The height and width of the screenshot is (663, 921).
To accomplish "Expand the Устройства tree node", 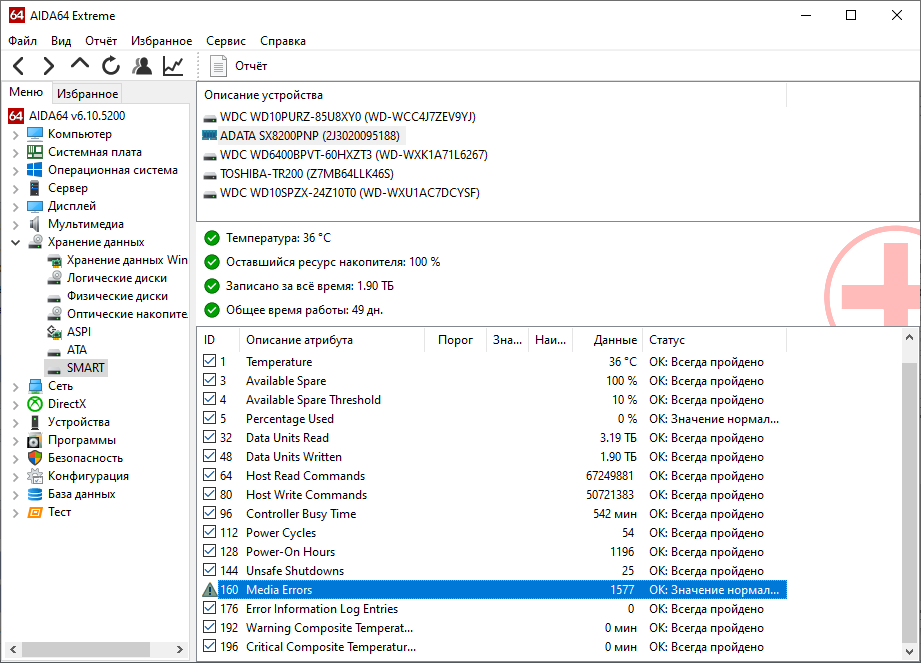I will click(x=16, y=422).
